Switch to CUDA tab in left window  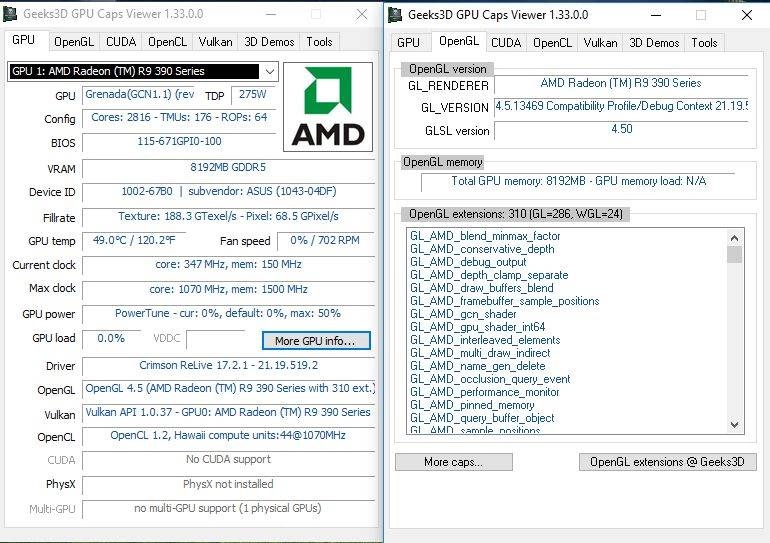[x=121, y=42]
